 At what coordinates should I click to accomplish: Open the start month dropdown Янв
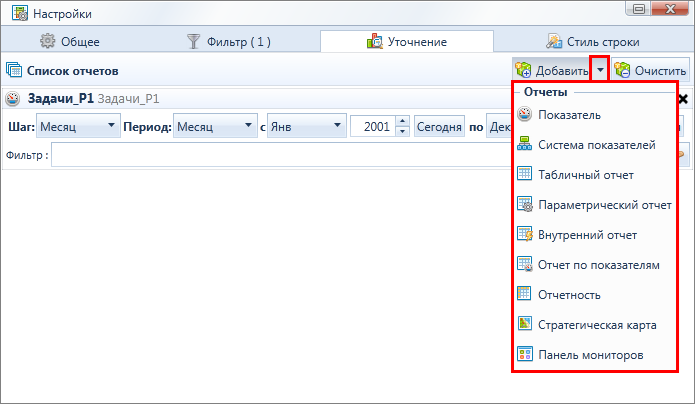(x=307, y=126)
